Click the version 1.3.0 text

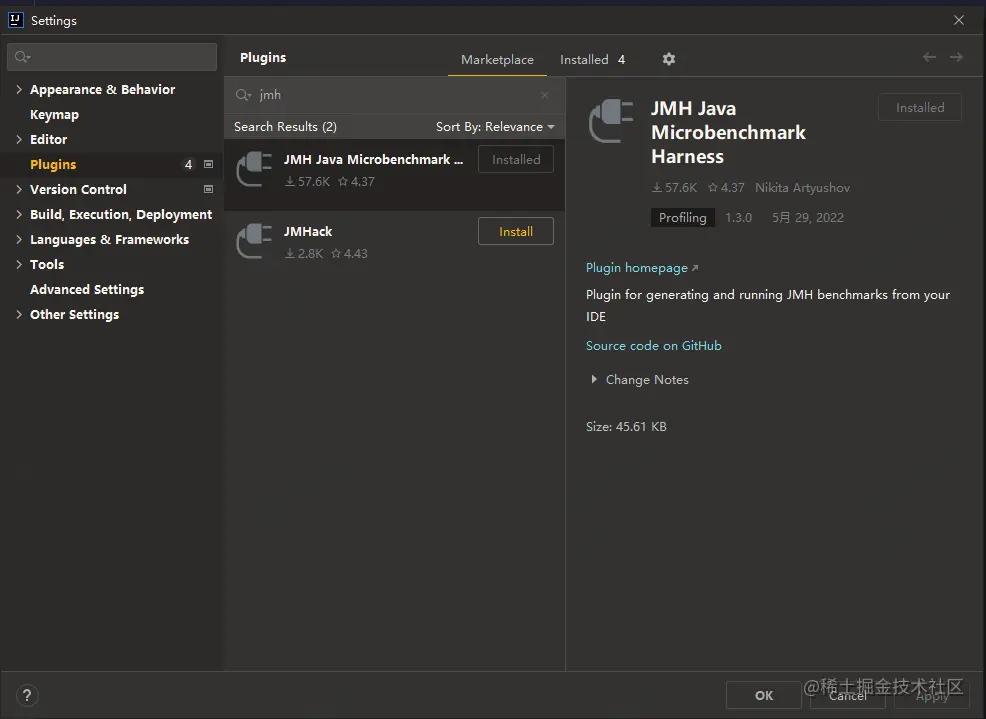pyautogui.click(x=738, y=218)
